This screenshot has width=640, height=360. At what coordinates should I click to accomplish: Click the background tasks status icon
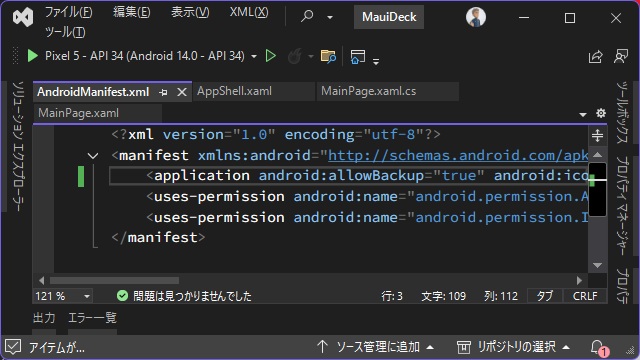click(x=13, y=347)
